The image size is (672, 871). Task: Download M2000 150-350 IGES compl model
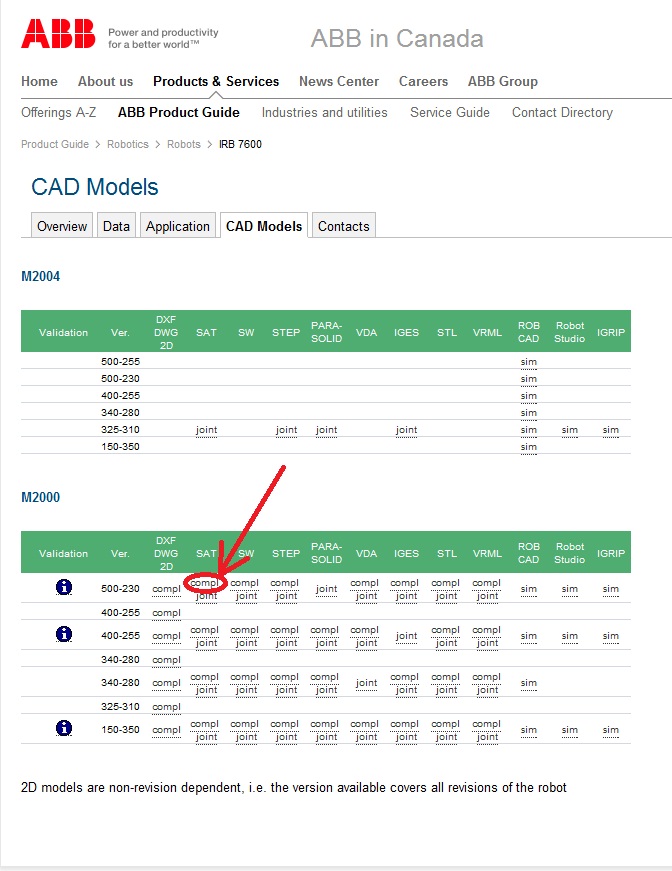pos(404,724)
